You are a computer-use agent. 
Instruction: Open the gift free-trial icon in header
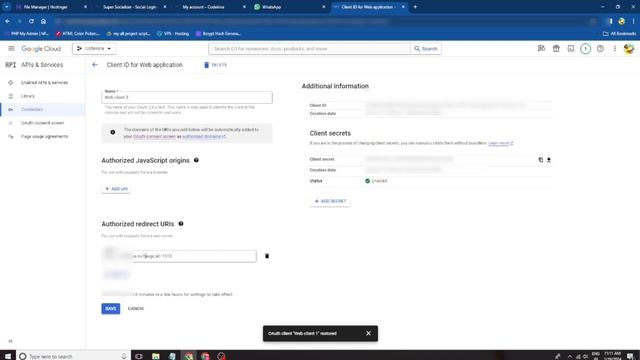(556, 49)
